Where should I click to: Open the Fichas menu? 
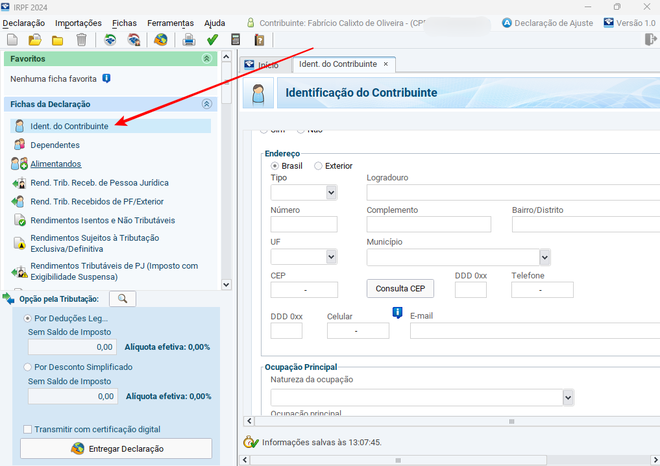(x=124, y=23)
